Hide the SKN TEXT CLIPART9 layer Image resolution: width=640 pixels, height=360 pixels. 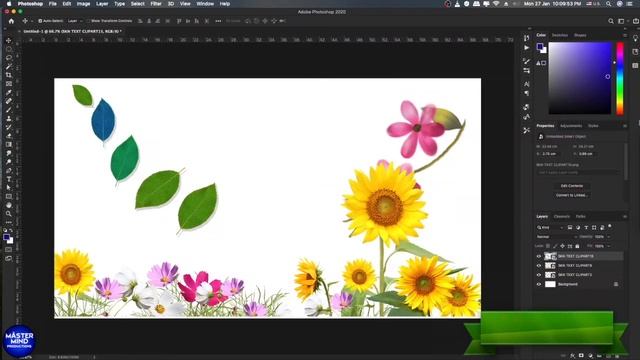point(539,266)
